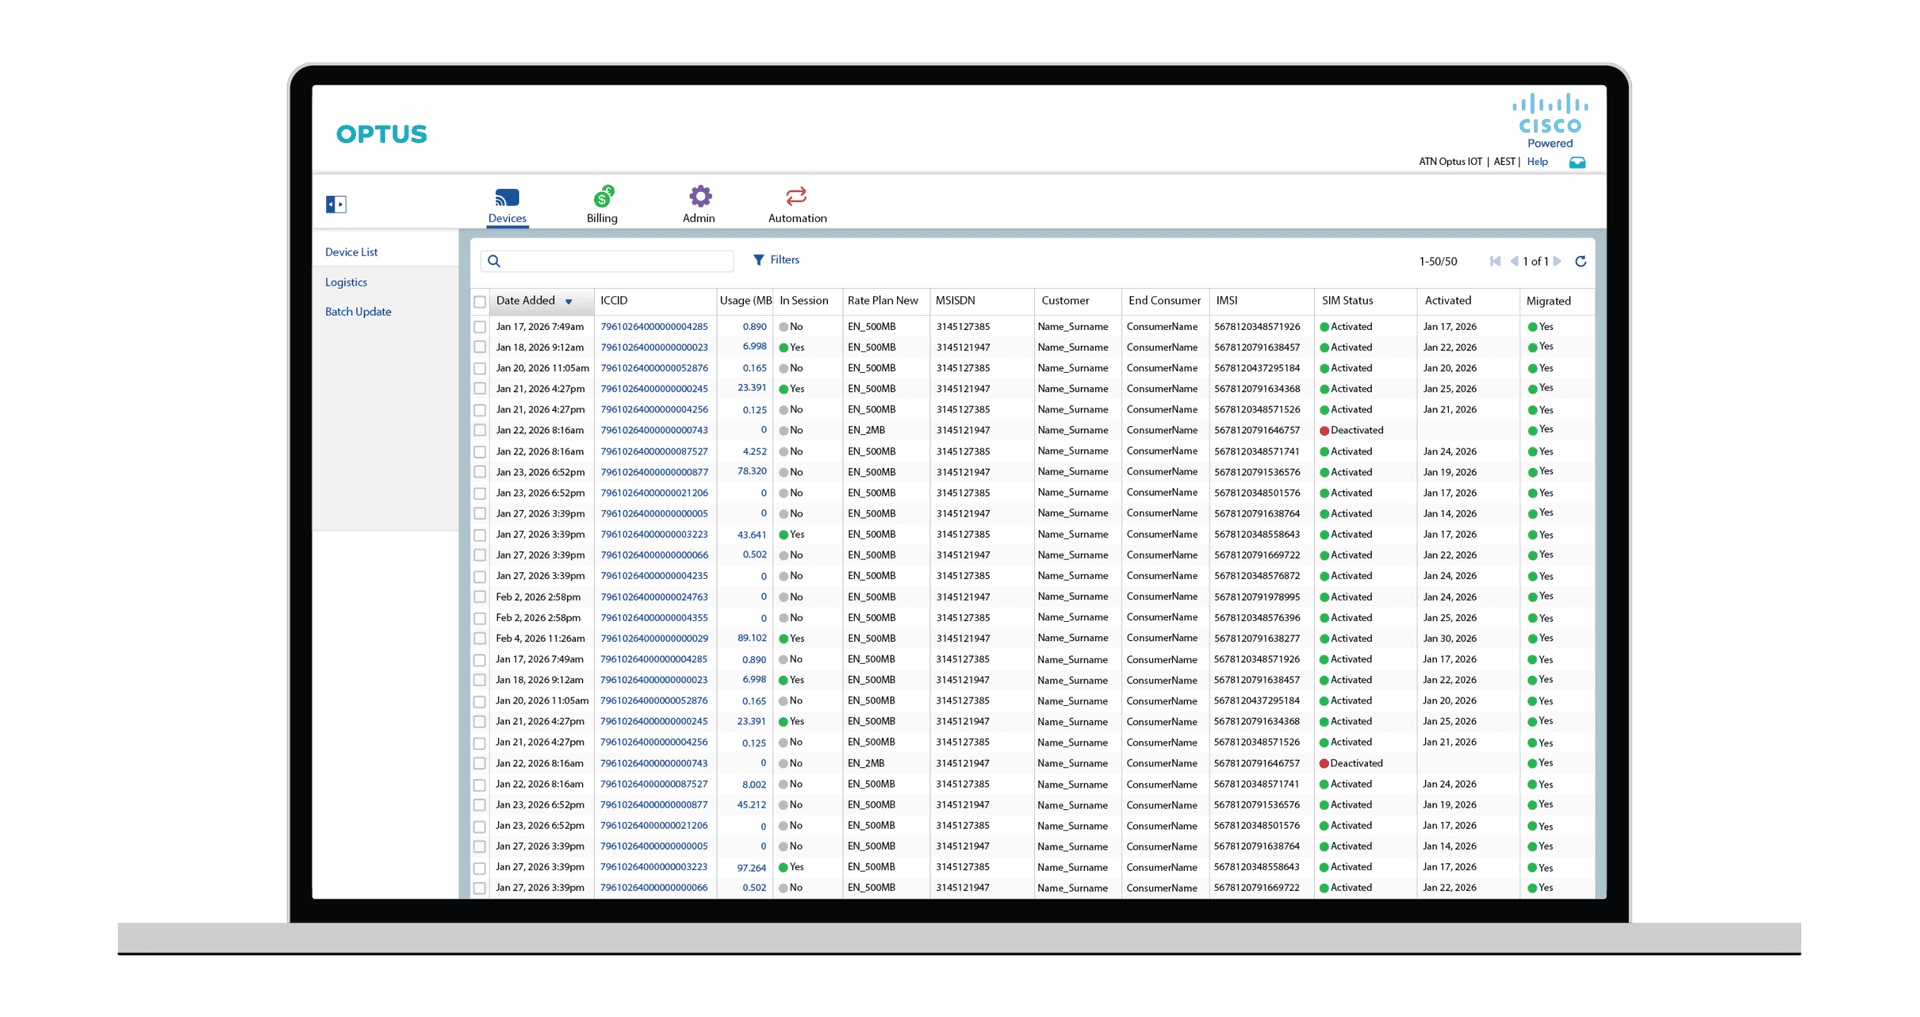This screenshot has width=1920, height=1017.
Task: Click usage value 8.002
Action: tap(754, 785)
